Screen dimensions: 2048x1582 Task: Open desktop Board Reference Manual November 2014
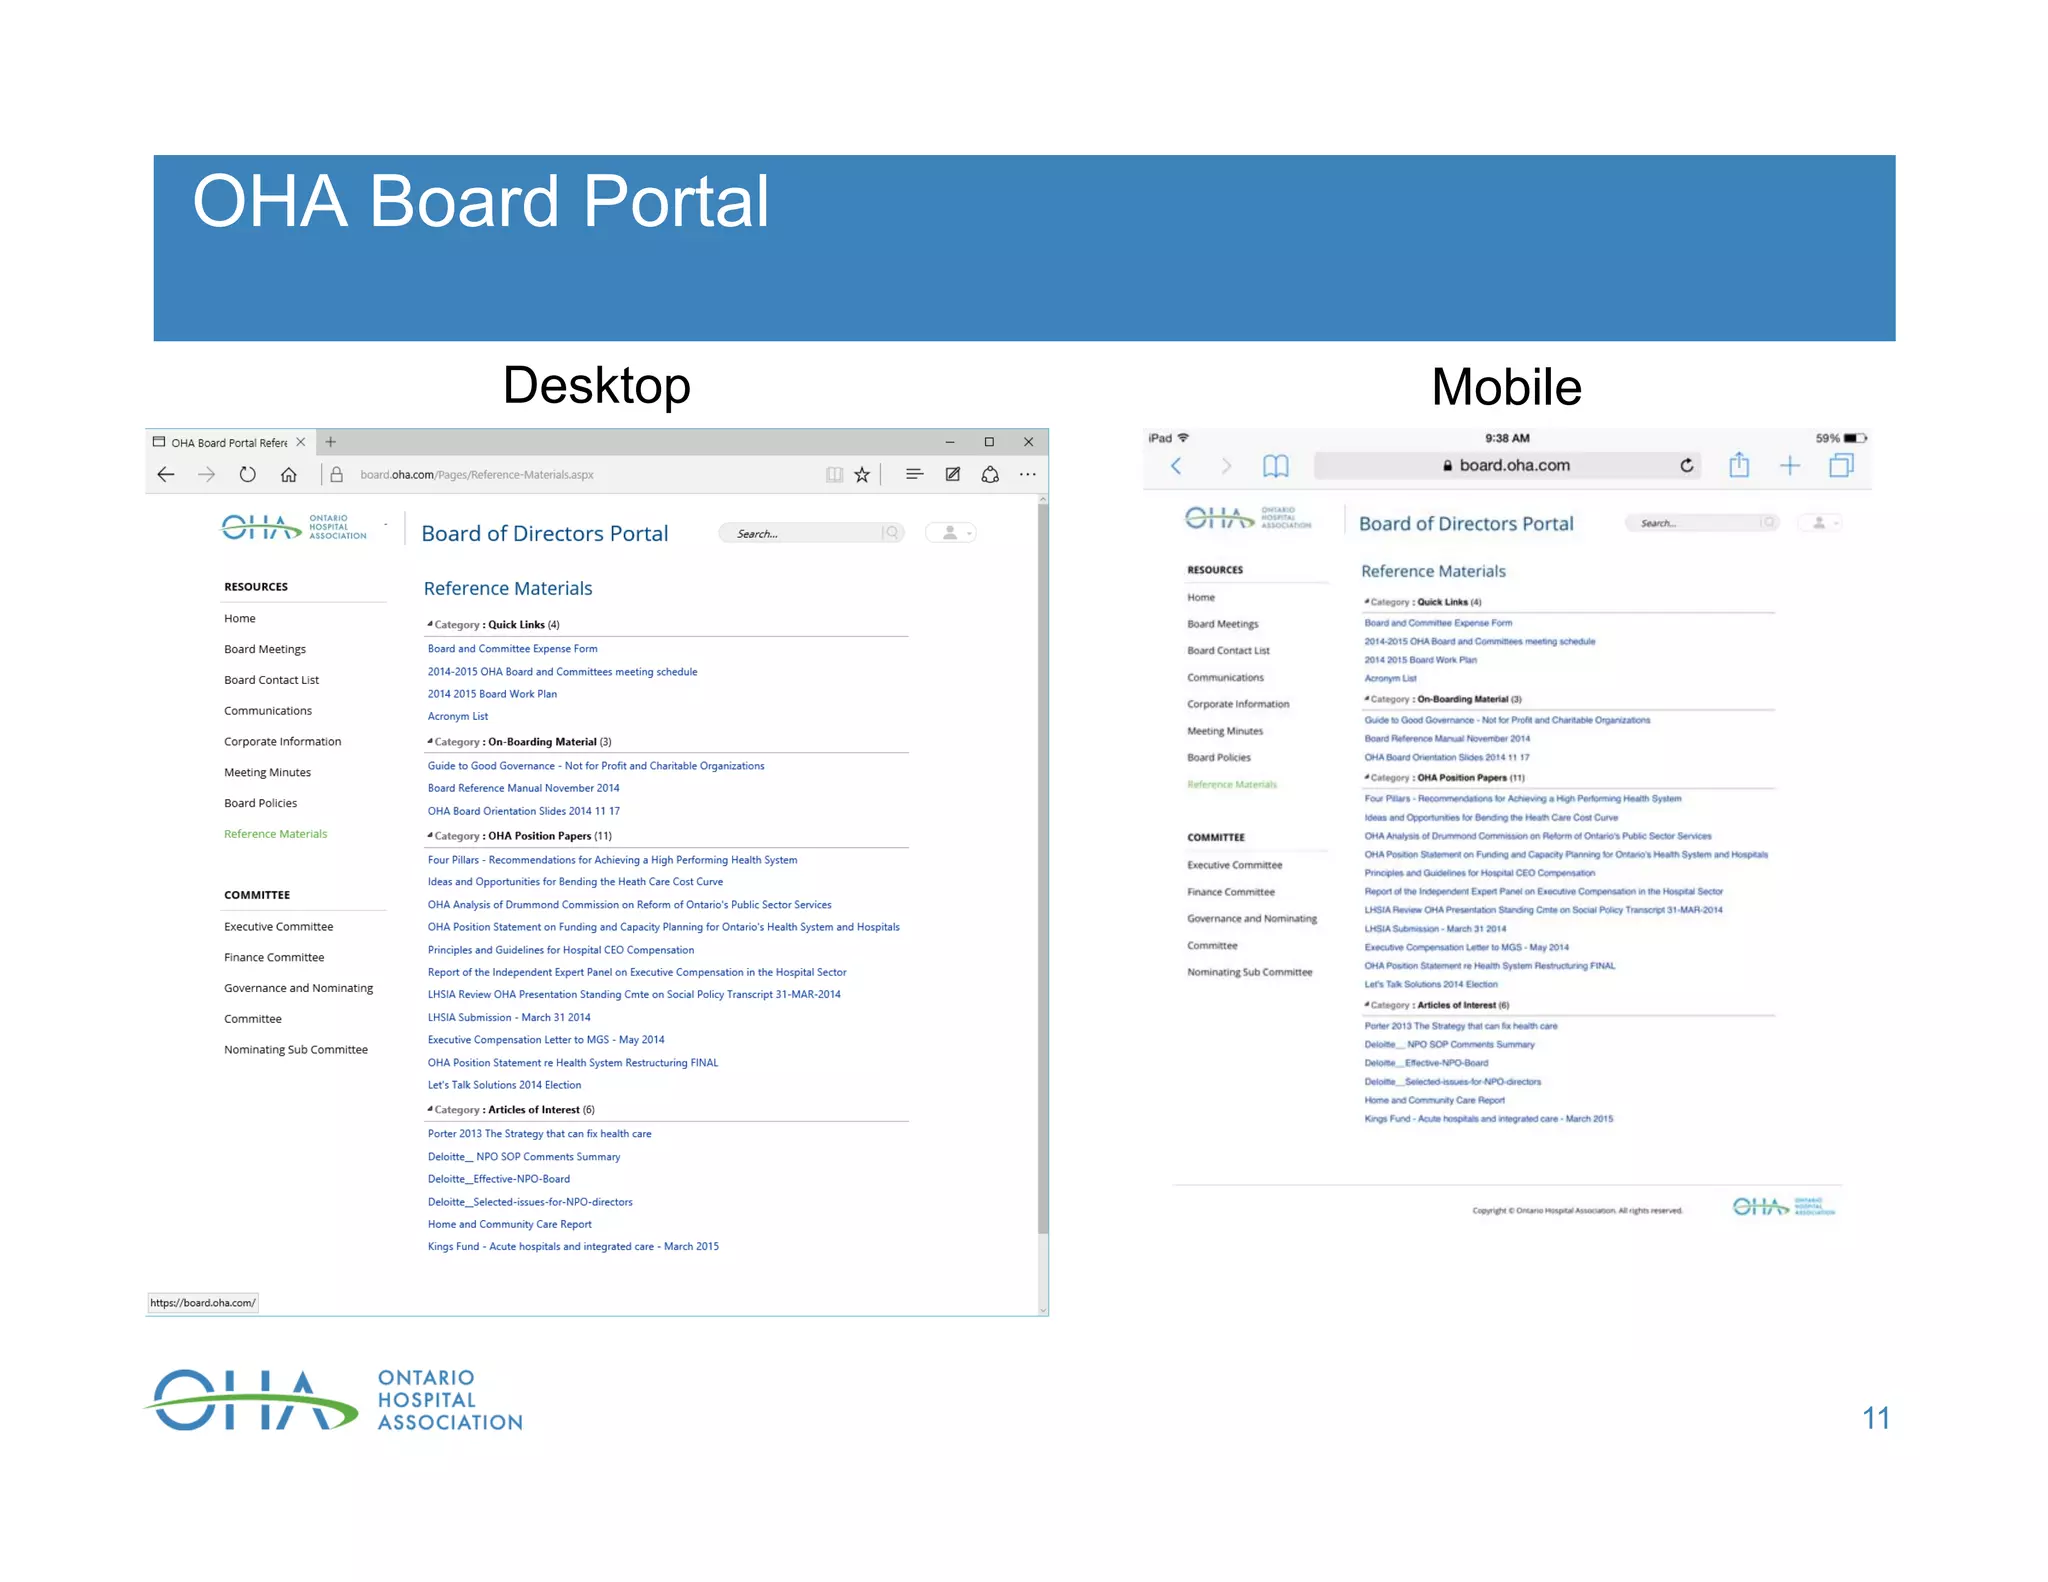point(524,788)
